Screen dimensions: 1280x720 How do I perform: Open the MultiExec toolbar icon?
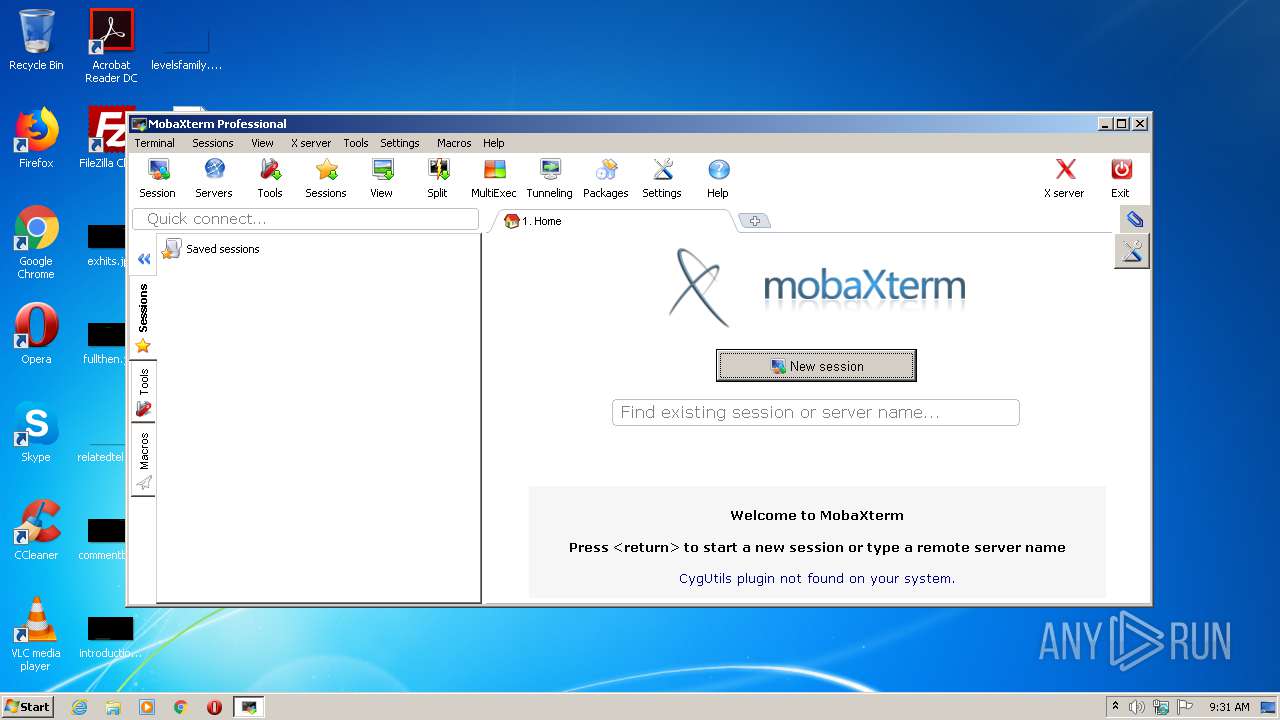pos(494,179)
